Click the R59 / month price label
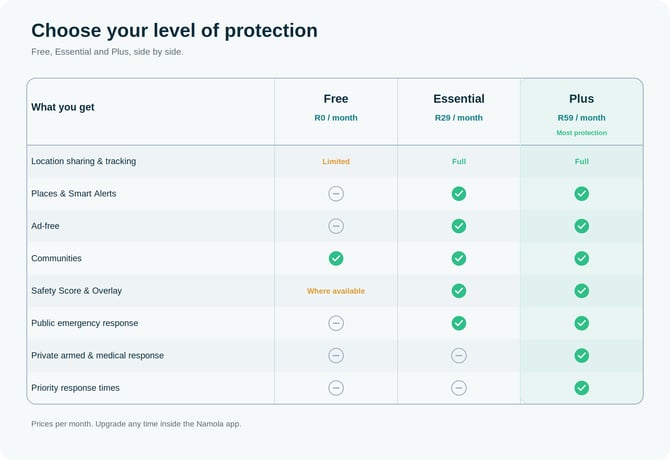 click(x=582, y=118)
